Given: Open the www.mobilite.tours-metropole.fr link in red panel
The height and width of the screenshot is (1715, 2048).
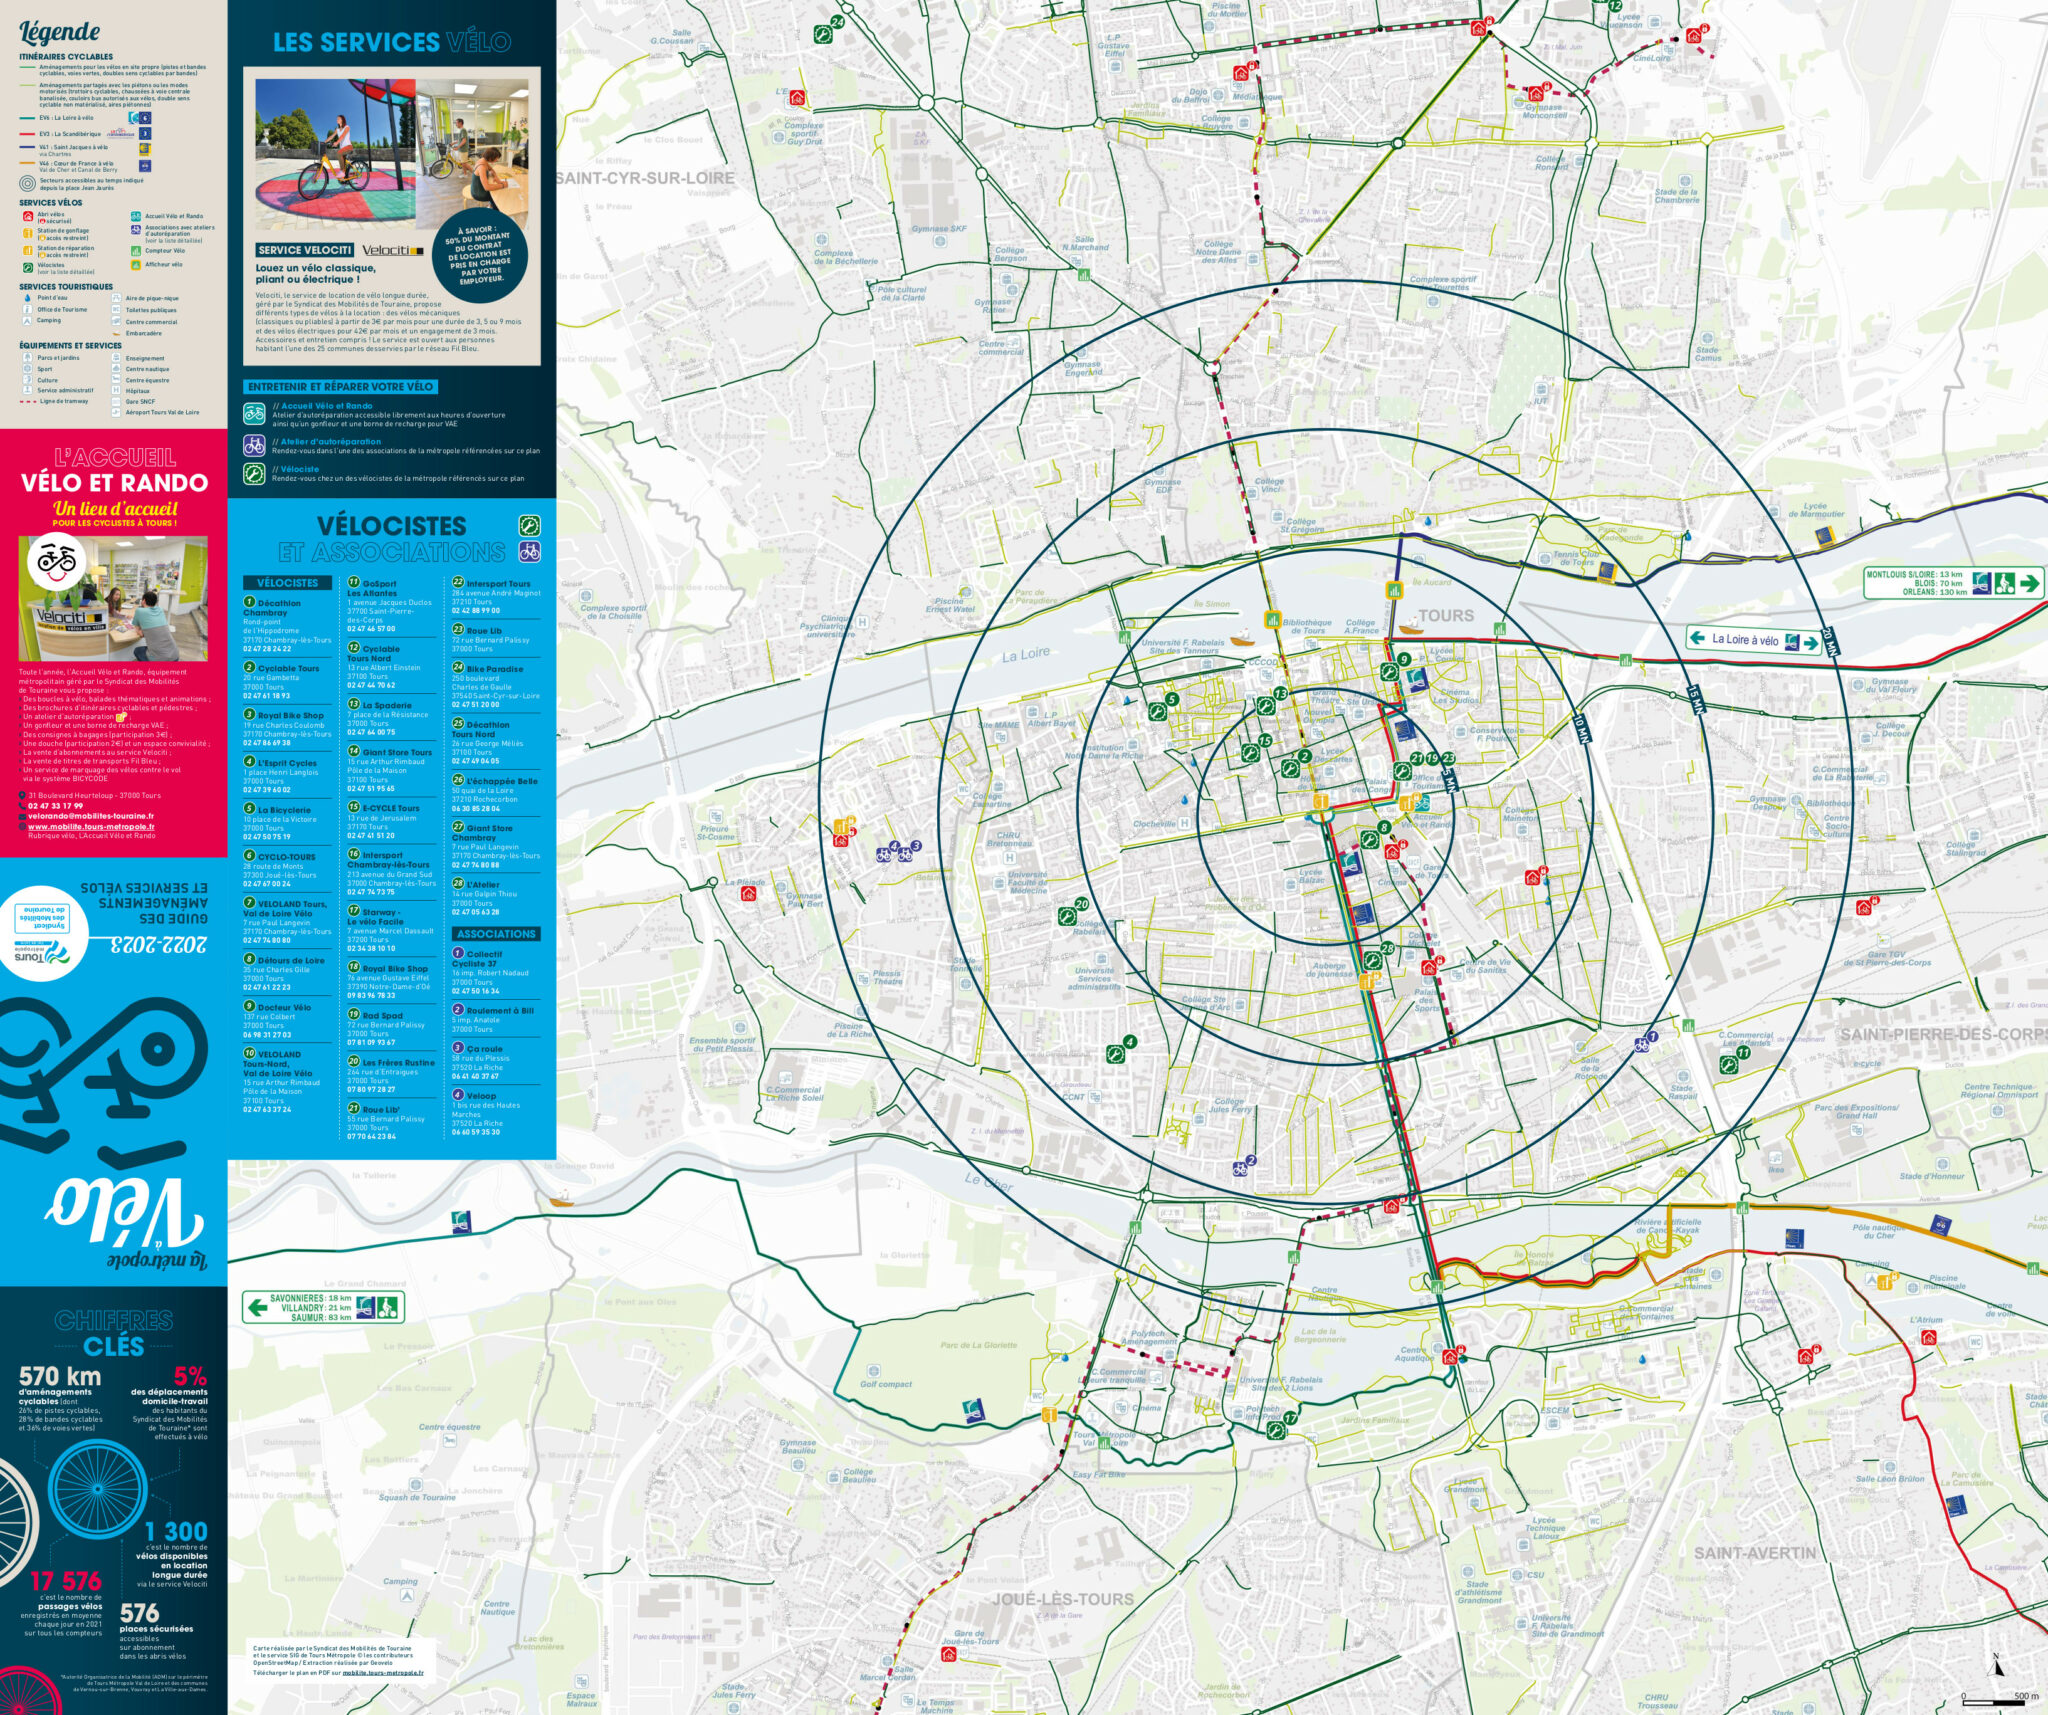Looking at the screenshot, I should coord(90,827).
